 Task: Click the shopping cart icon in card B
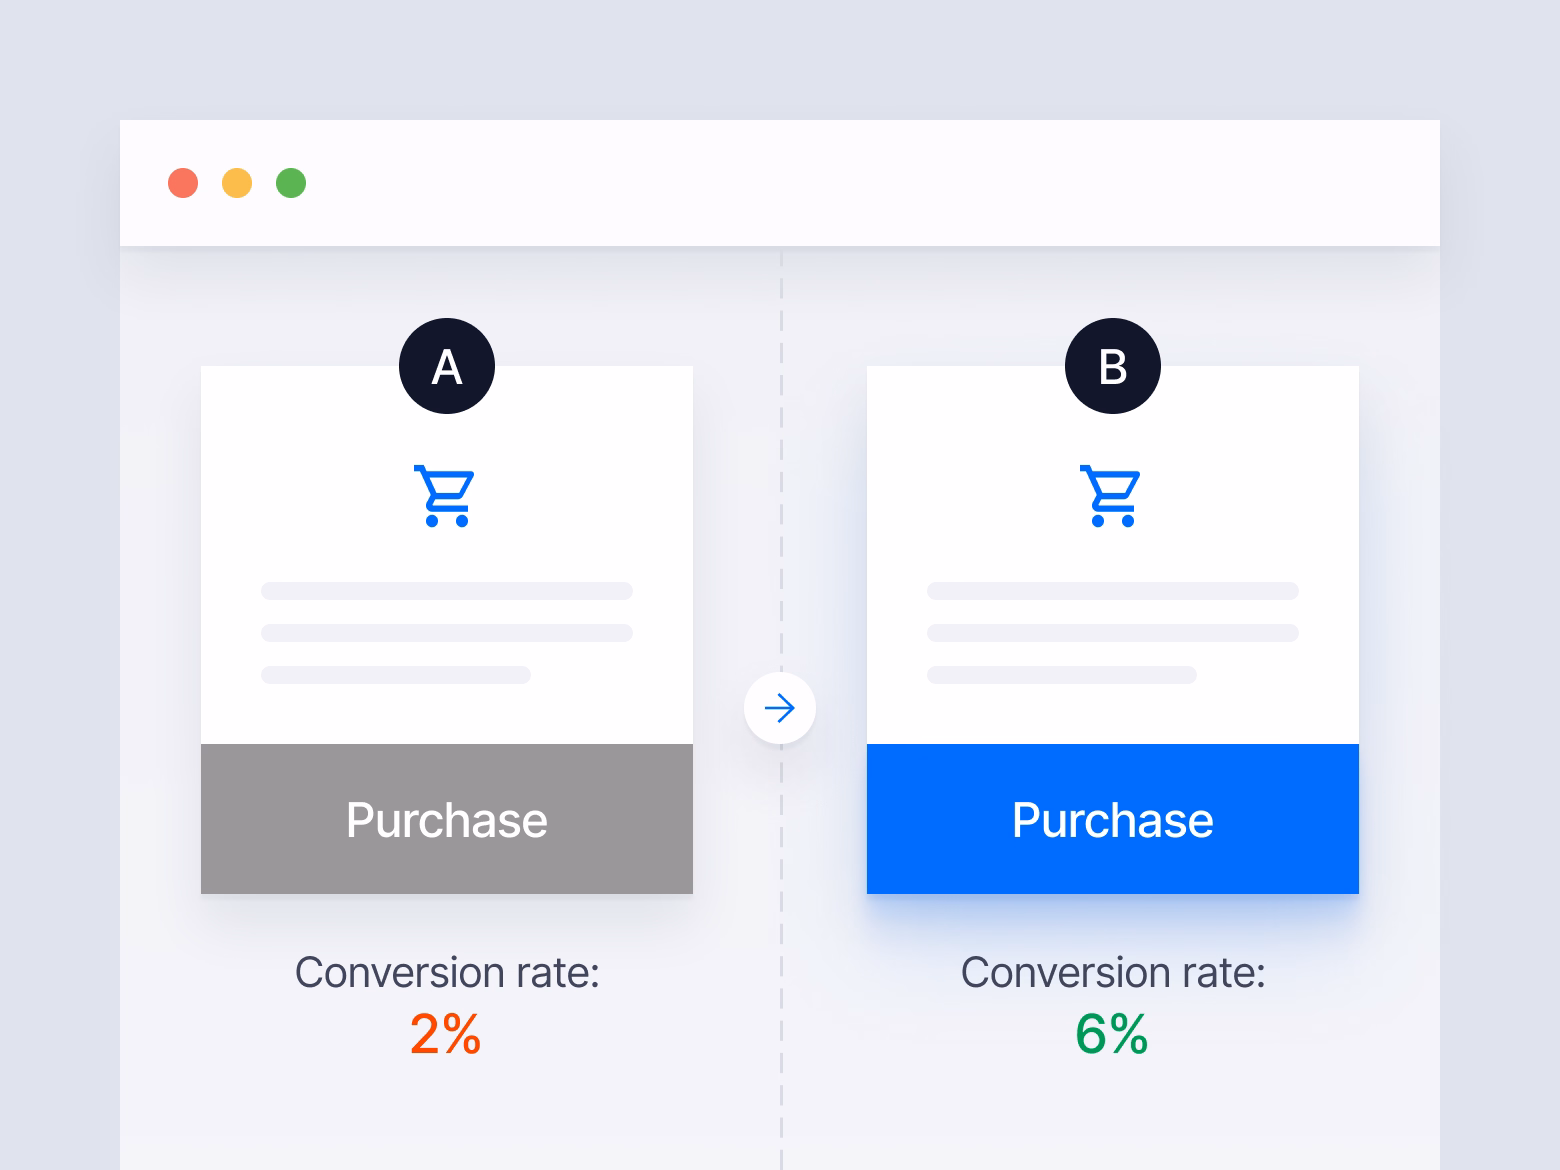tap(1110, 496)
